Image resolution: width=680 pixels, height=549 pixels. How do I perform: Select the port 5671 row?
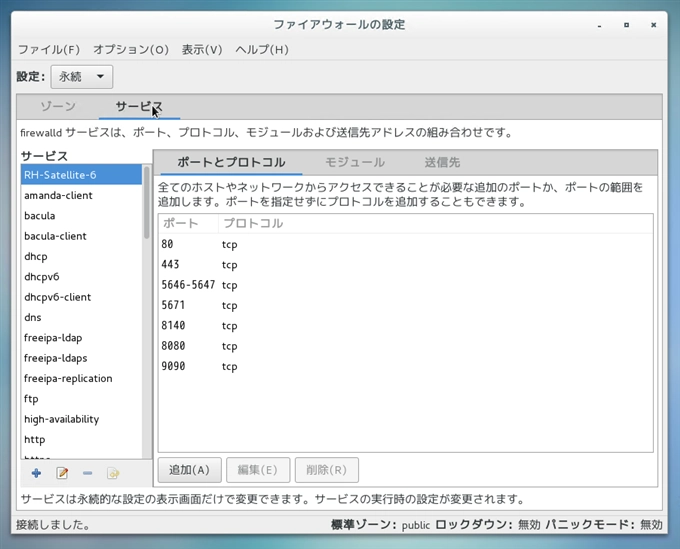[x=405, y=305]
